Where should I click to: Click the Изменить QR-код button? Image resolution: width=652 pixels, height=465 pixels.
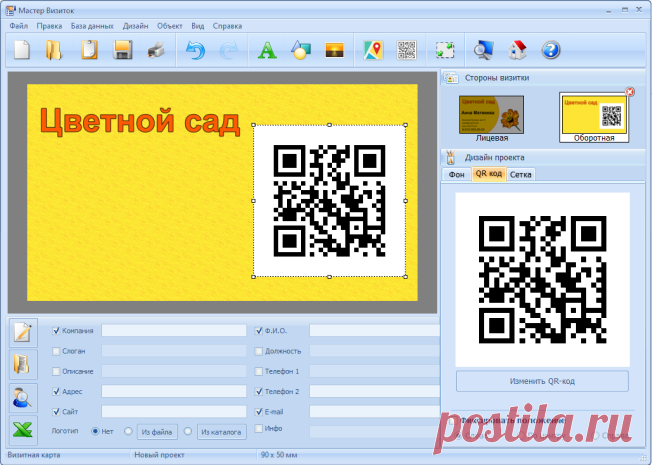click(x=542, y=381)
